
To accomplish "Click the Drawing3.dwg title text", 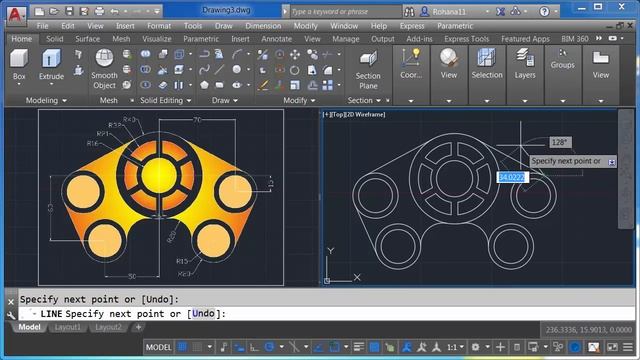I will 226,10.
